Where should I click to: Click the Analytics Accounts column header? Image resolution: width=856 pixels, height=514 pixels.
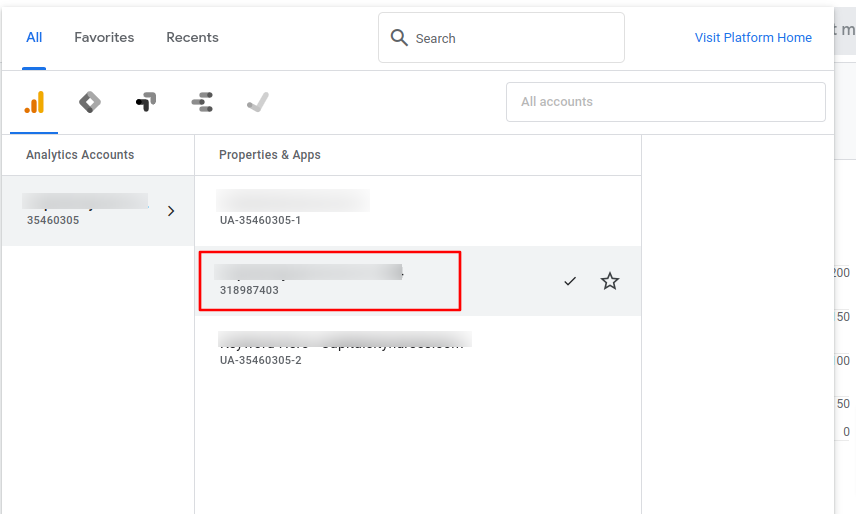(x=80, y=155)
